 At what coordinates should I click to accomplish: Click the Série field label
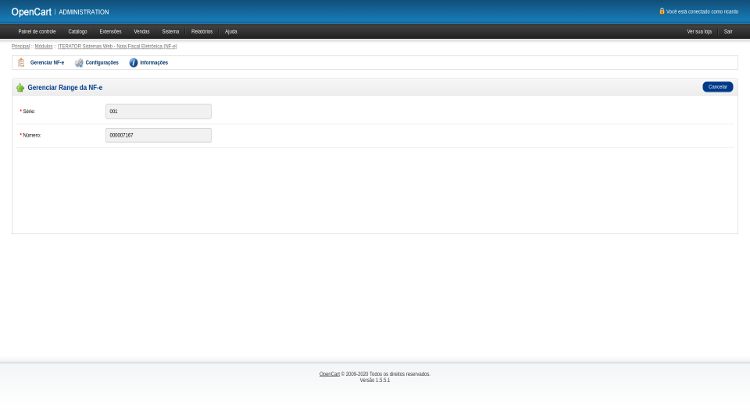pyautogui.click(x=29, y=111)
